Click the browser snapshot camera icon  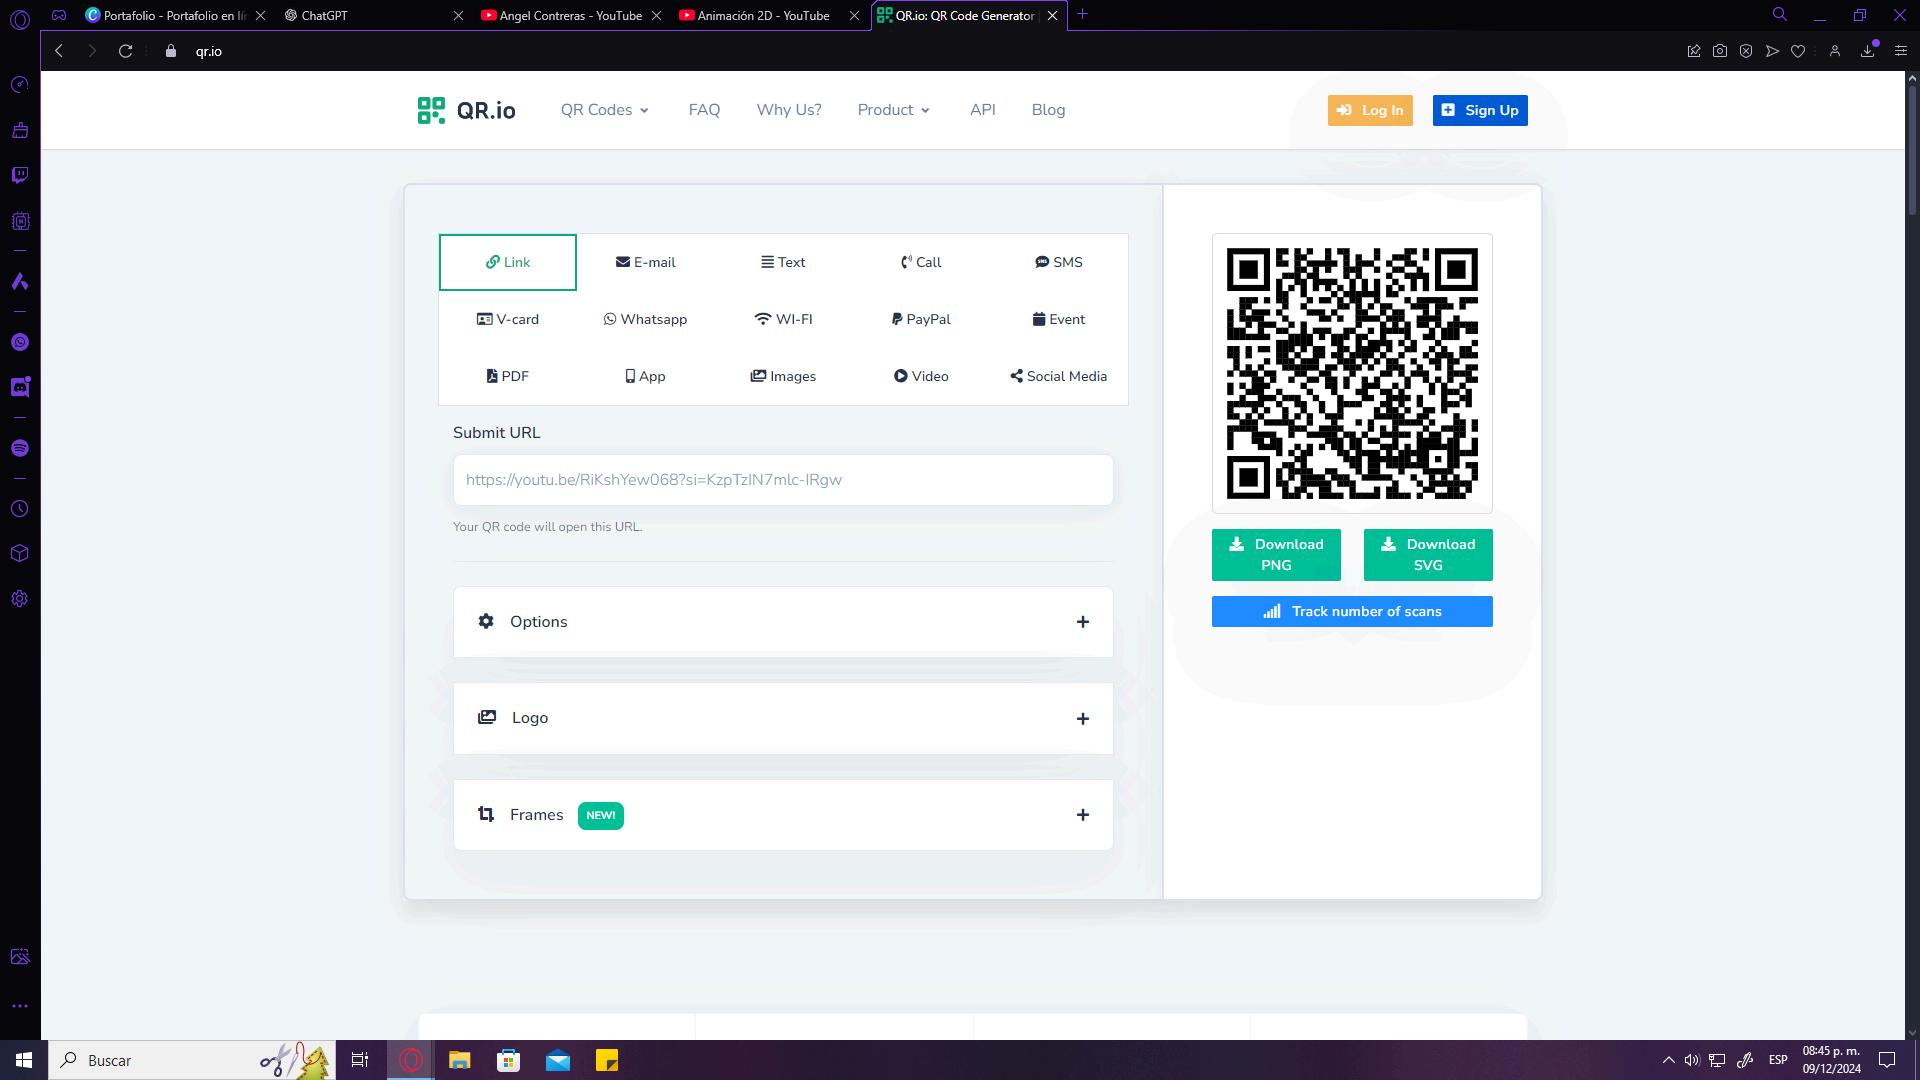point(1720,51)
